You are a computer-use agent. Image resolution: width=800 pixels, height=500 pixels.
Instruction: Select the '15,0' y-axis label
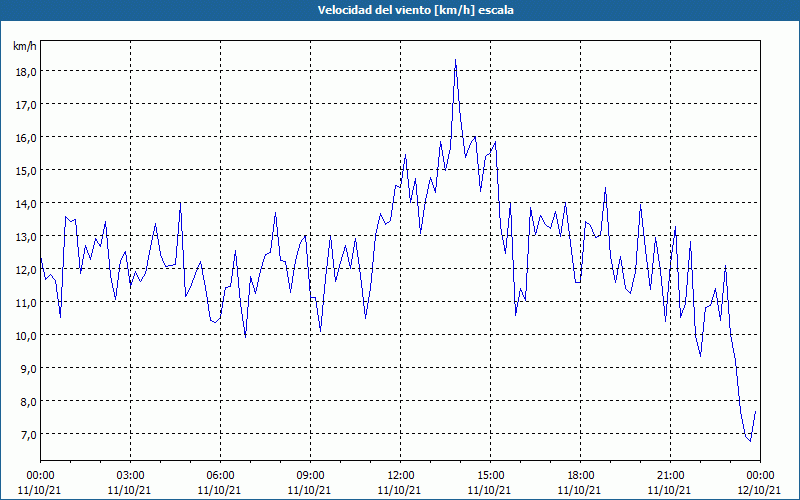coord(26,170)
